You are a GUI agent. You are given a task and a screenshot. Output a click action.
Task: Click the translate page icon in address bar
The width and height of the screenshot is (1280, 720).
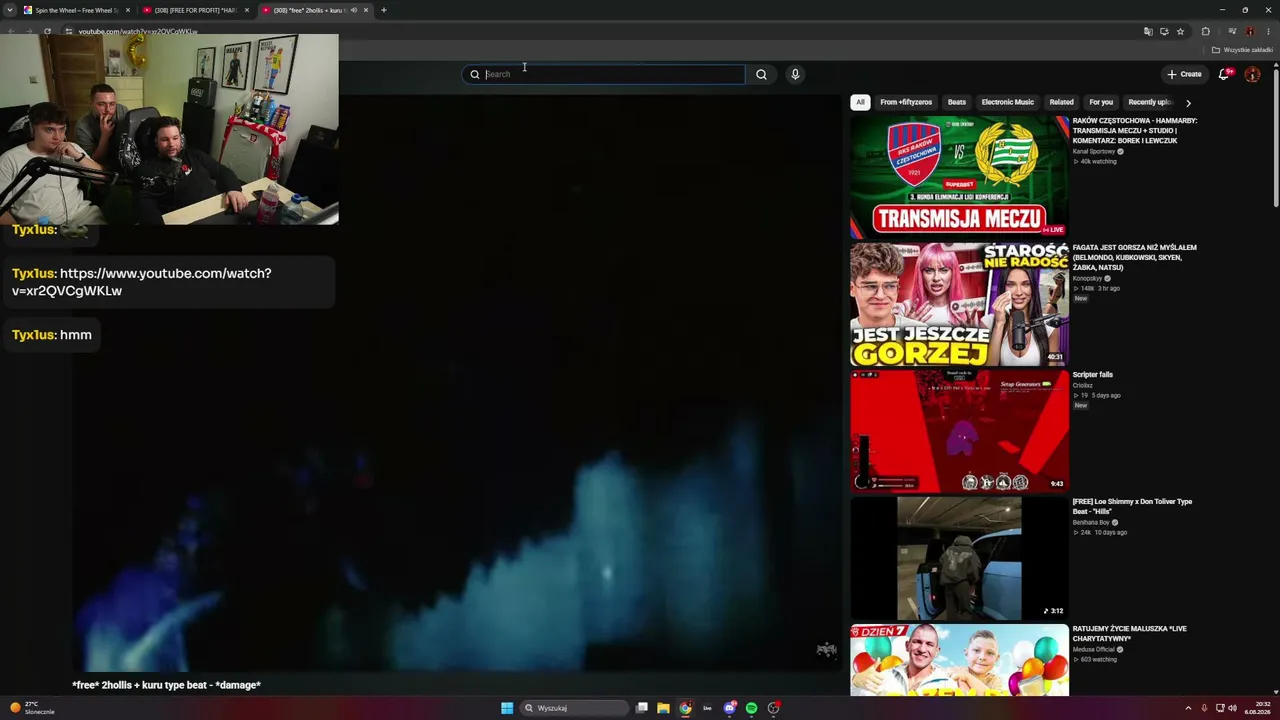point(1148,31)
